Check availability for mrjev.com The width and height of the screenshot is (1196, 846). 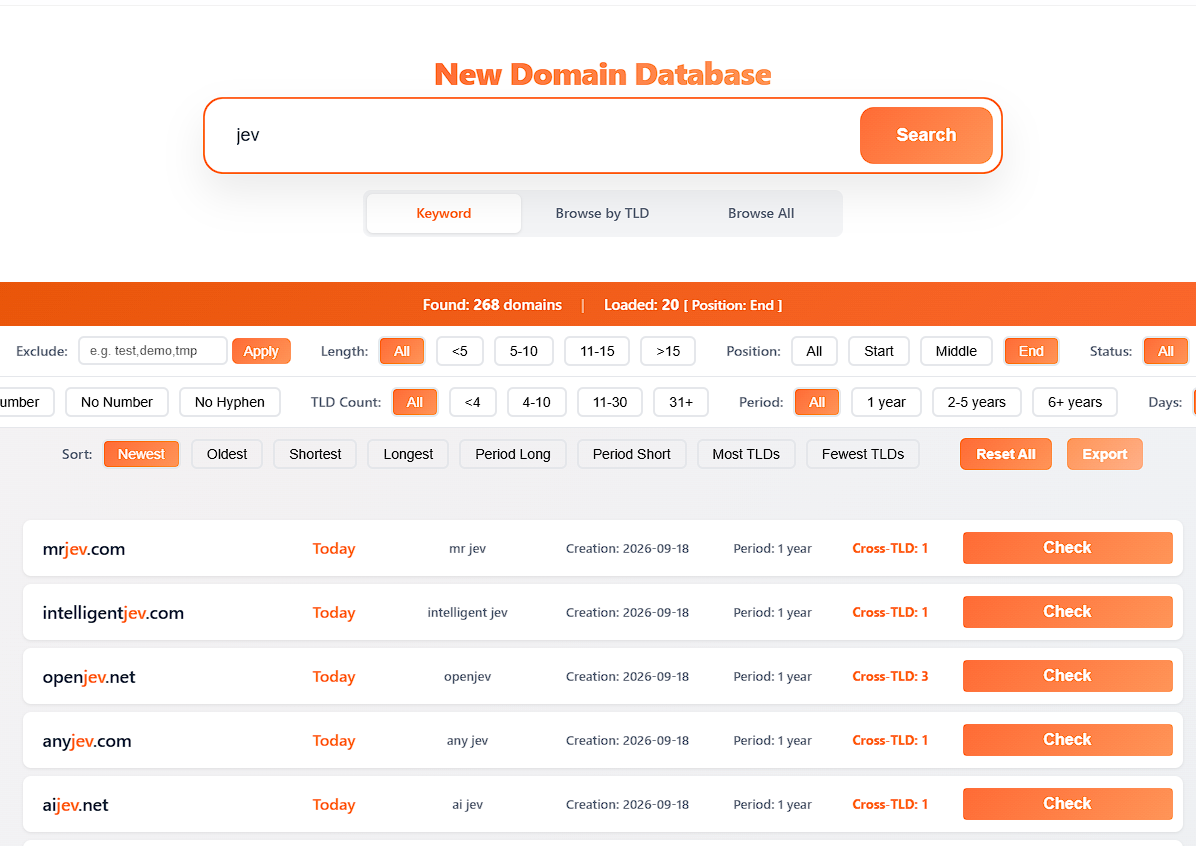pyautogui.click(x=1067, y=548)
